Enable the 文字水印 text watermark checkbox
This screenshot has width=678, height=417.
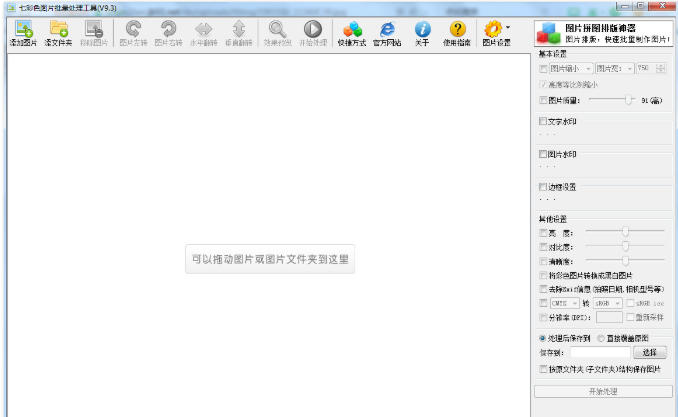pyautogui.click(x=543, y=121)
